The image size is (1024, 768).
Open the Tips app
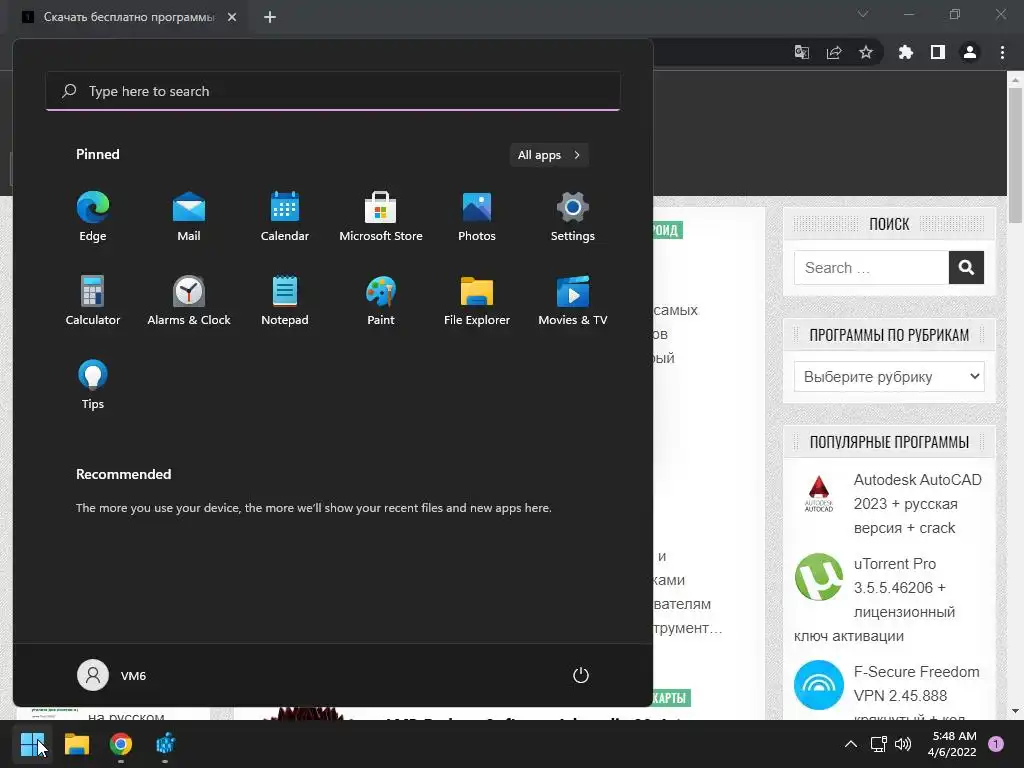(93, 385)
